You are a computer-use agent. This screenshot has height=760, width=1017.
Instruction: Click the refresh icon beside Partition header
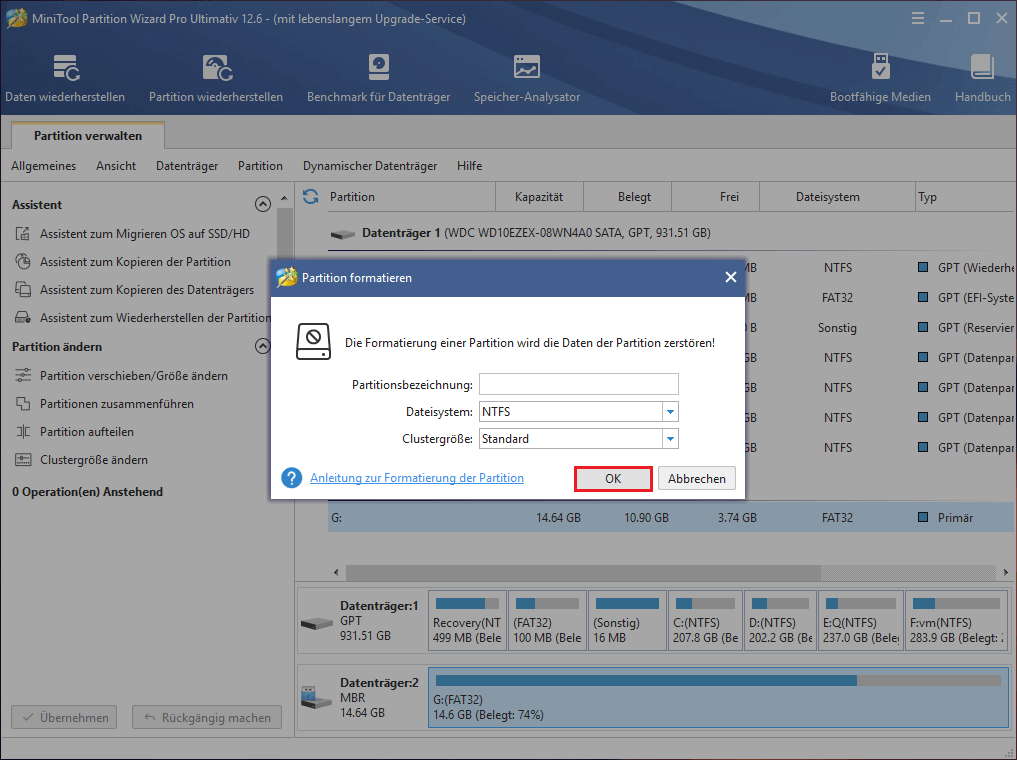point(311,196)
